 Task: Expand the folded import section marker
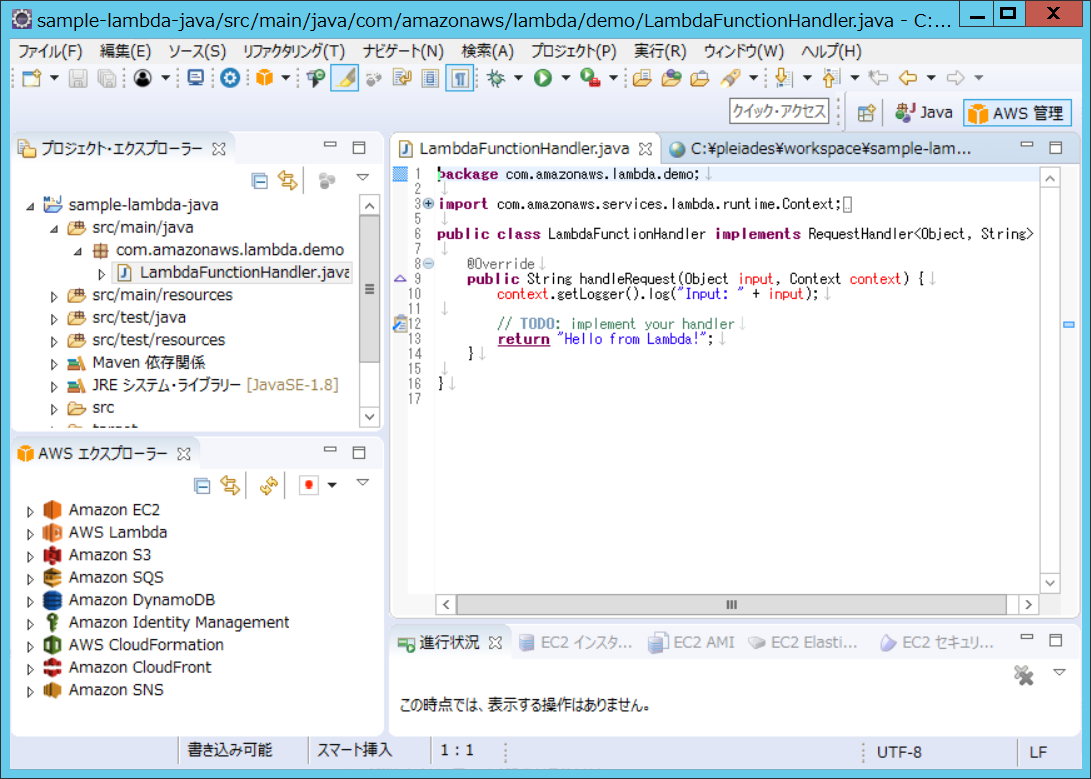point(429,204)
